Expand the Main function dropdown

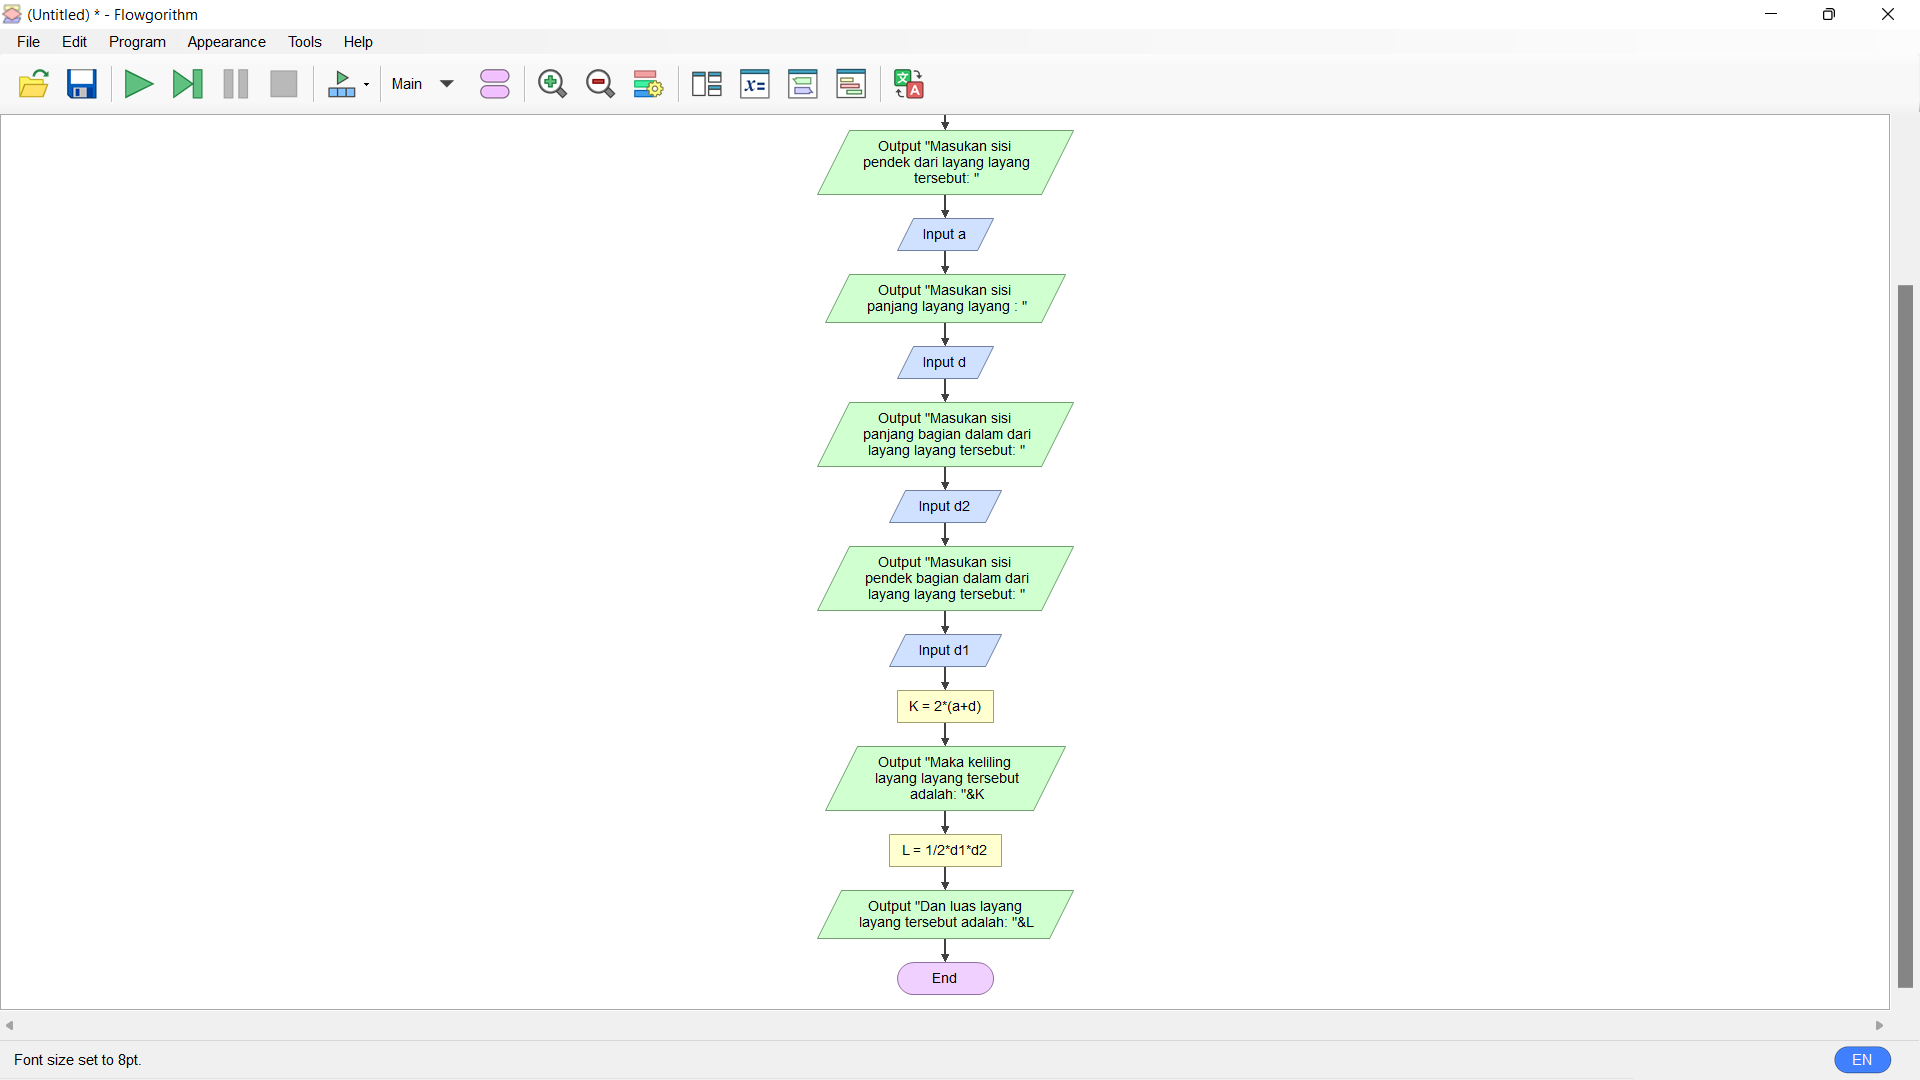(423, 84)
